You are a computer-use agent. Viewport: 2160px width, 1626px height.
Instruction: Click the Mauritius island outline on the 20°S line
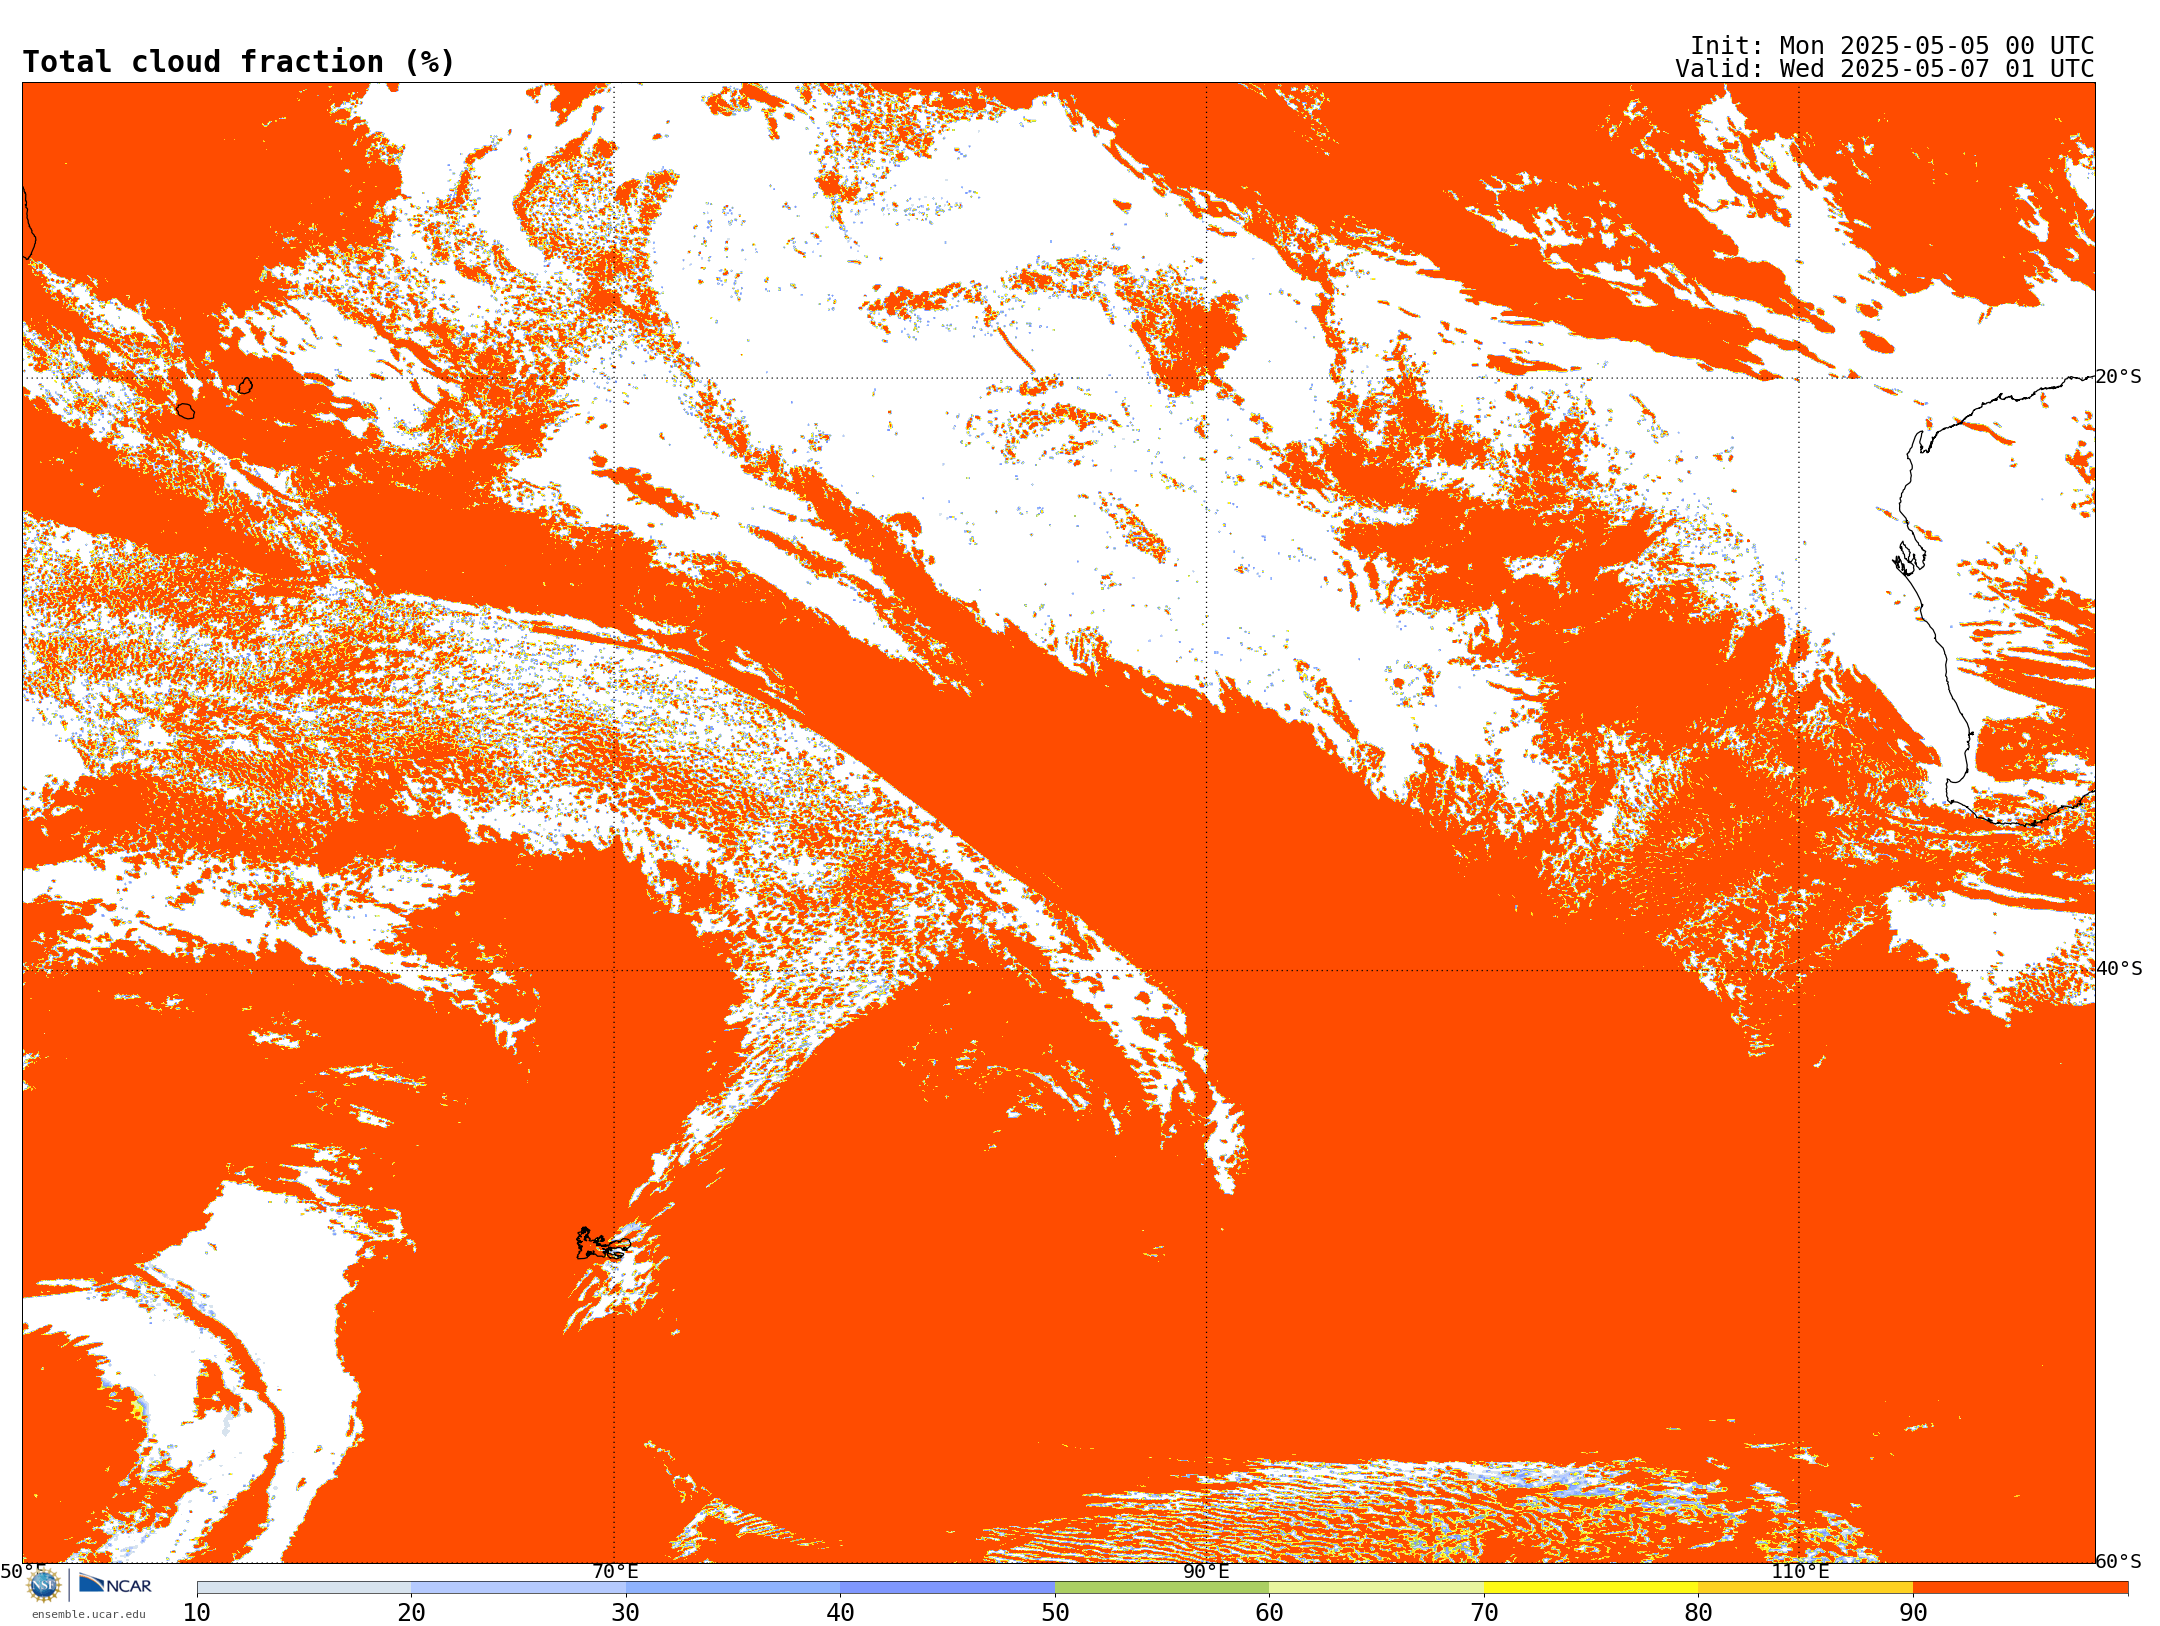pyautogui.click(x=245, y=385)
